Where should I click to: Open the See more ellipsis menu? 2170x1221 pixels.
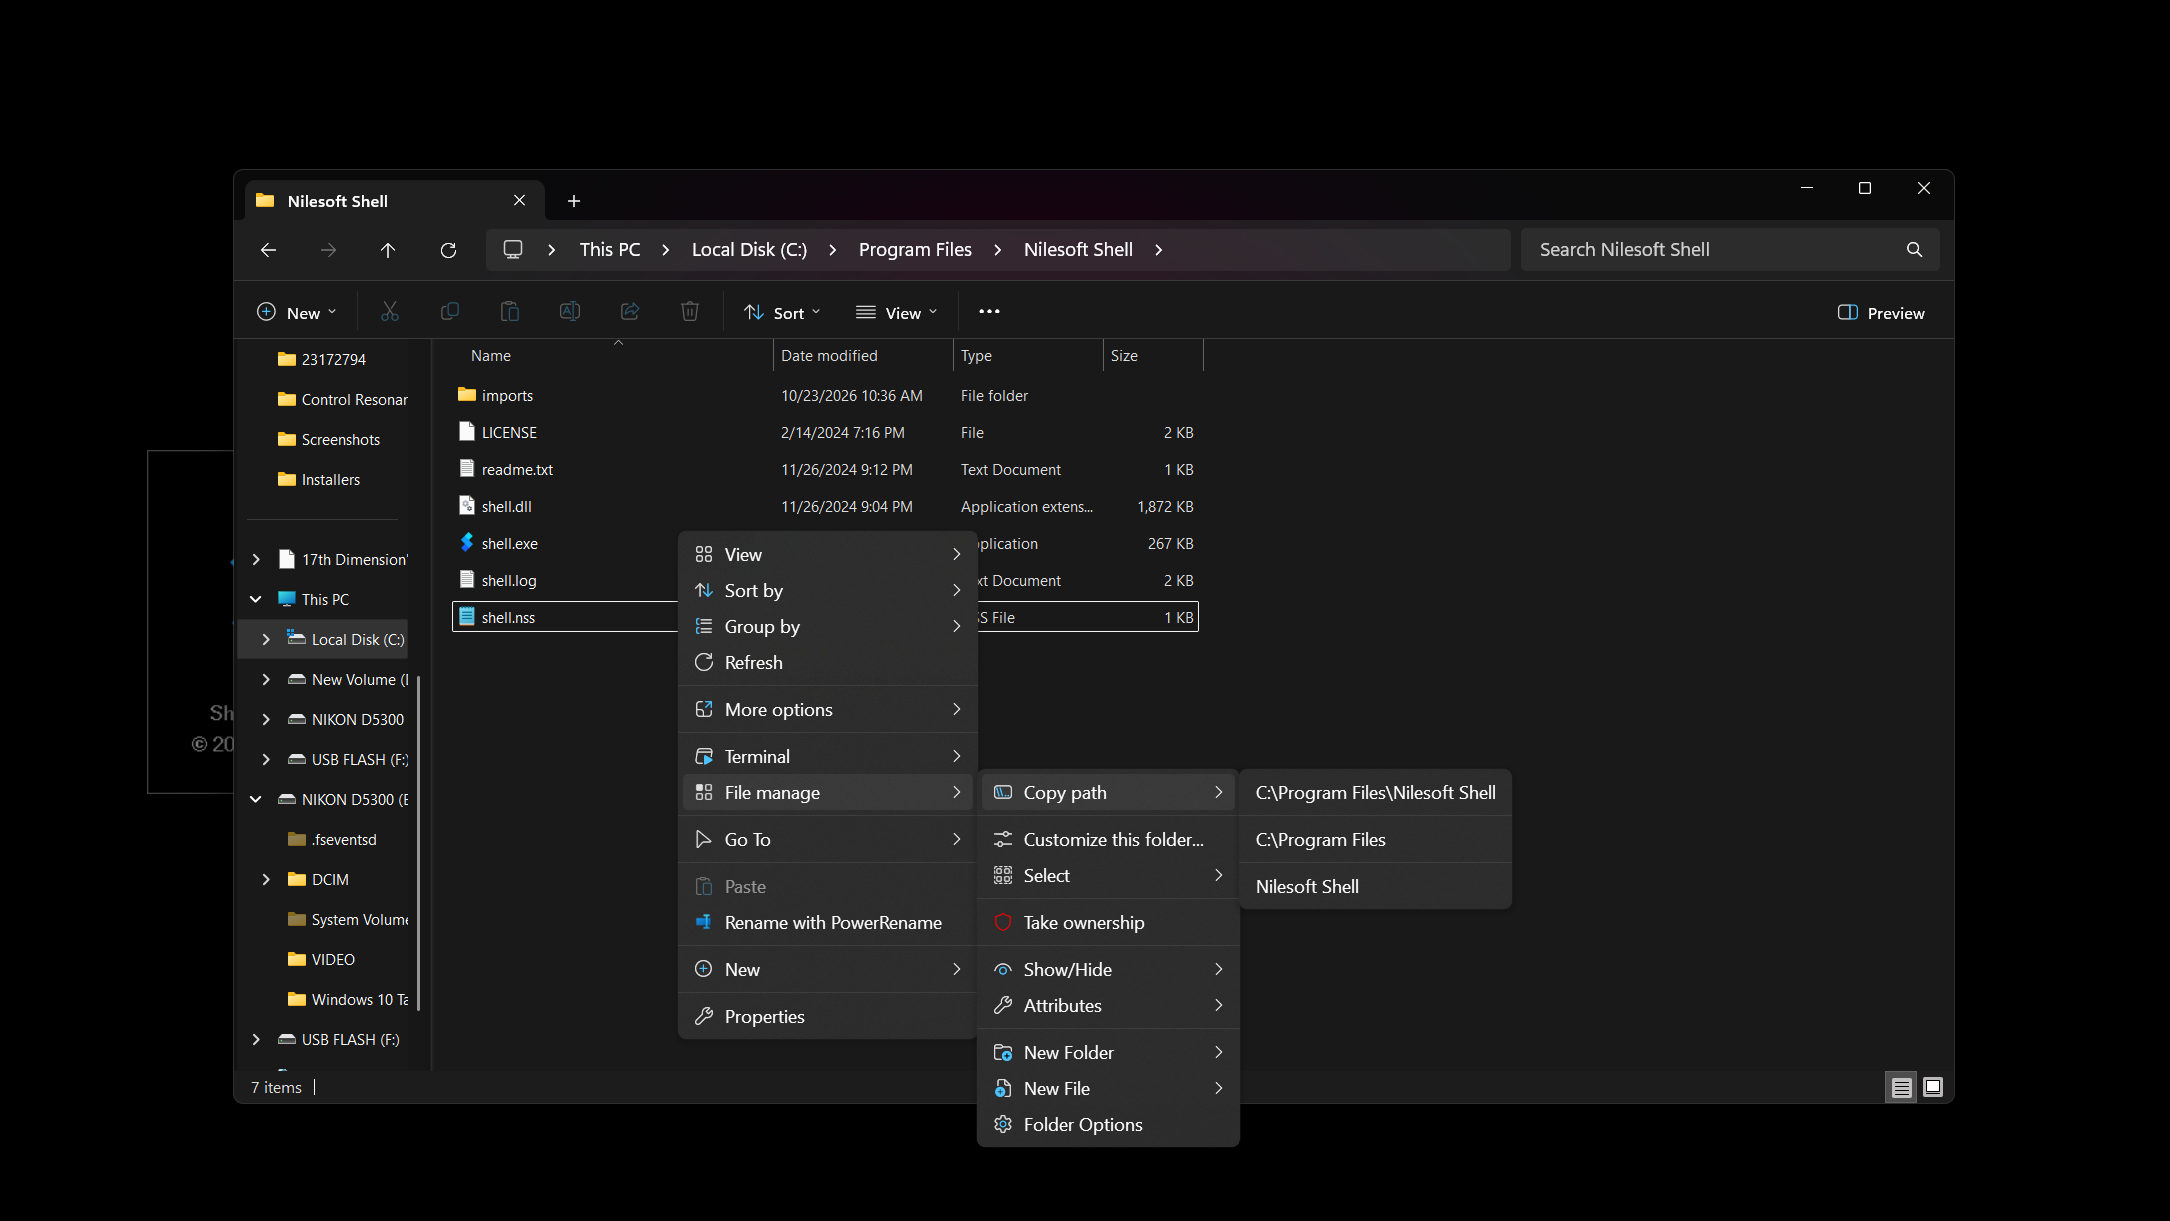coord(989,312)
